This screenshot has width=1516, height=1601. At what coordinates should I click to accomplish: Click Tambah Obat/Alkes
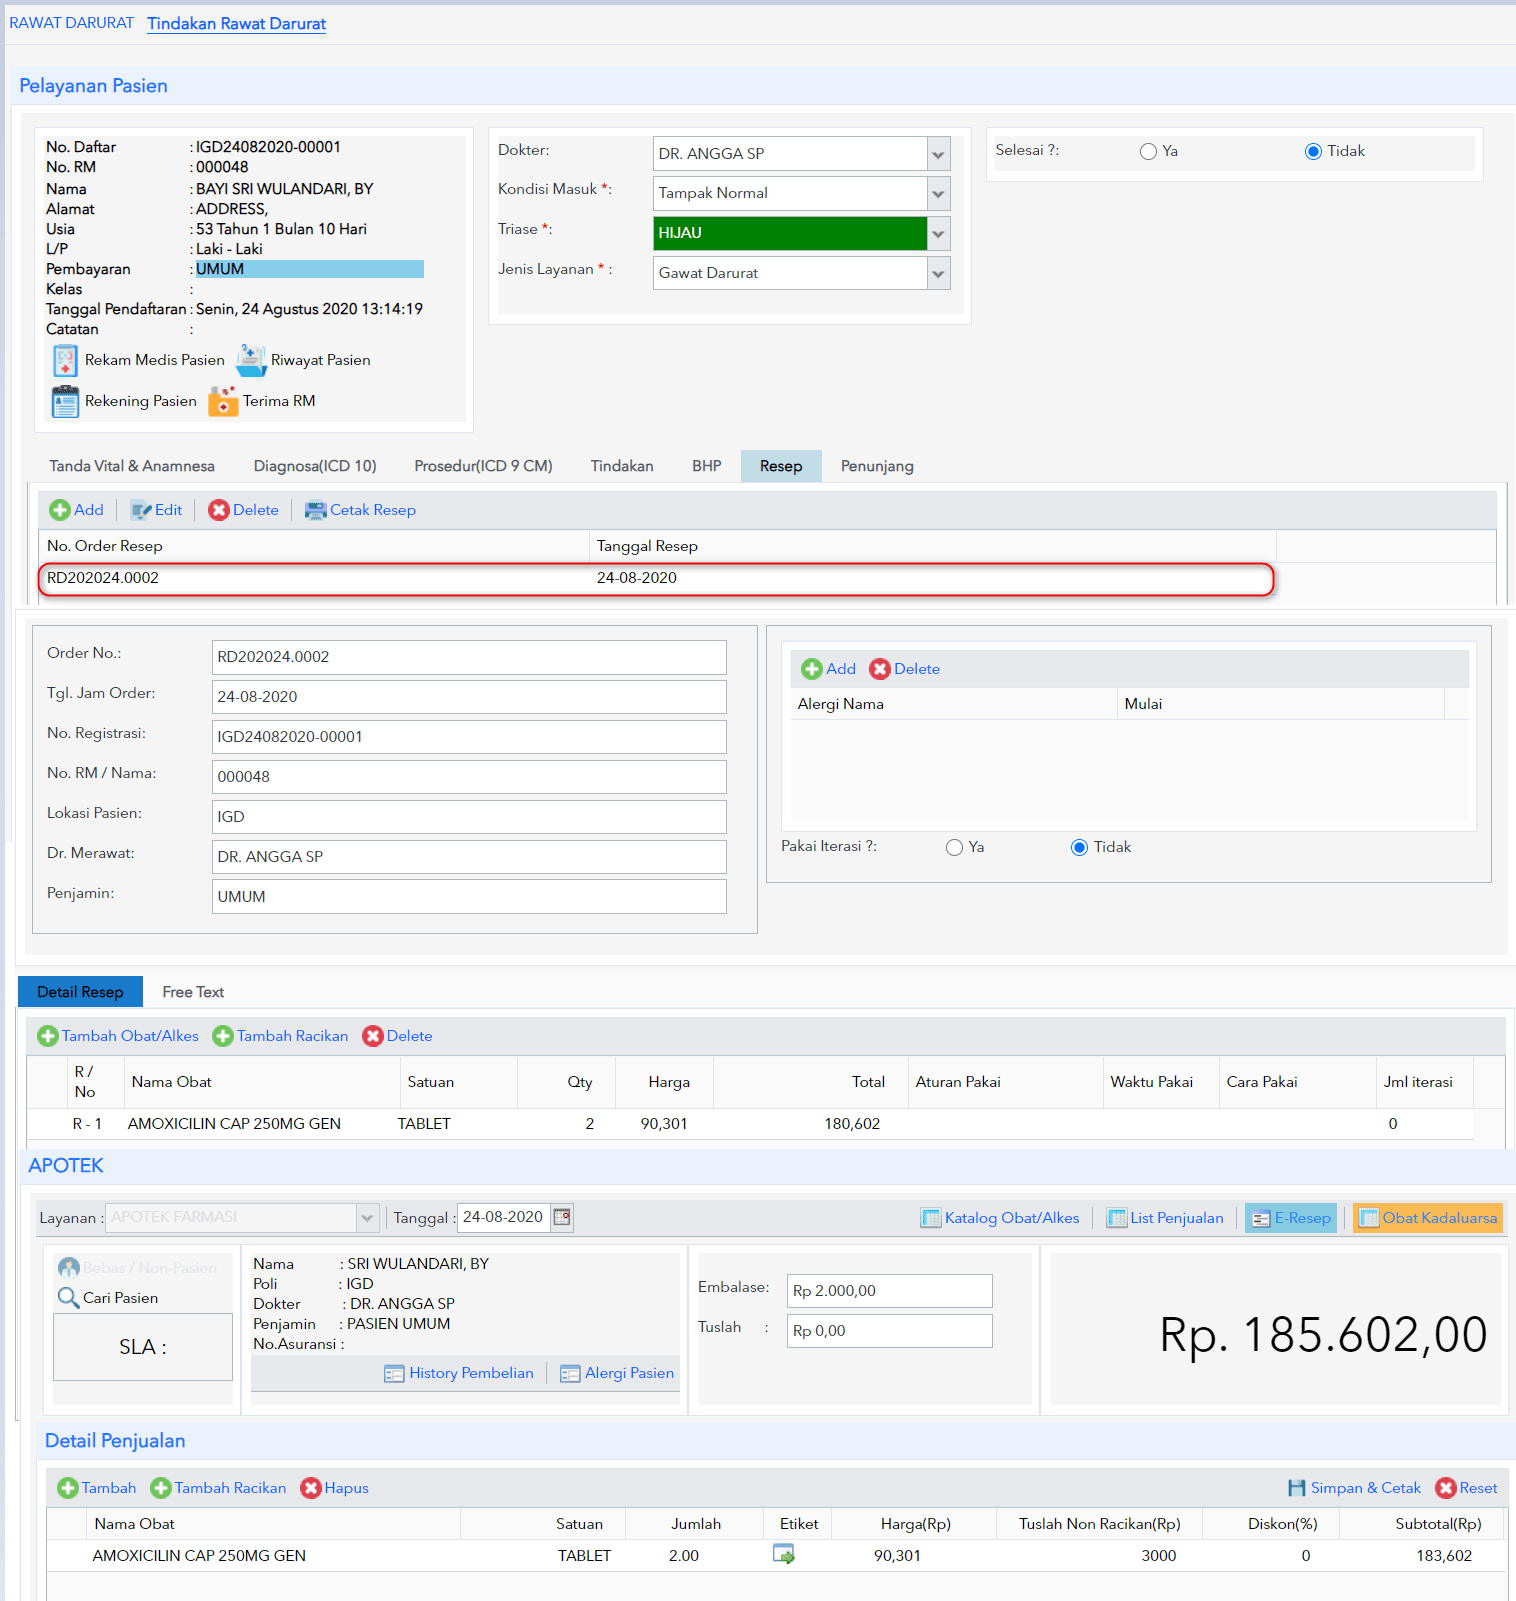pyautogui.click(x=118, y=1036)
